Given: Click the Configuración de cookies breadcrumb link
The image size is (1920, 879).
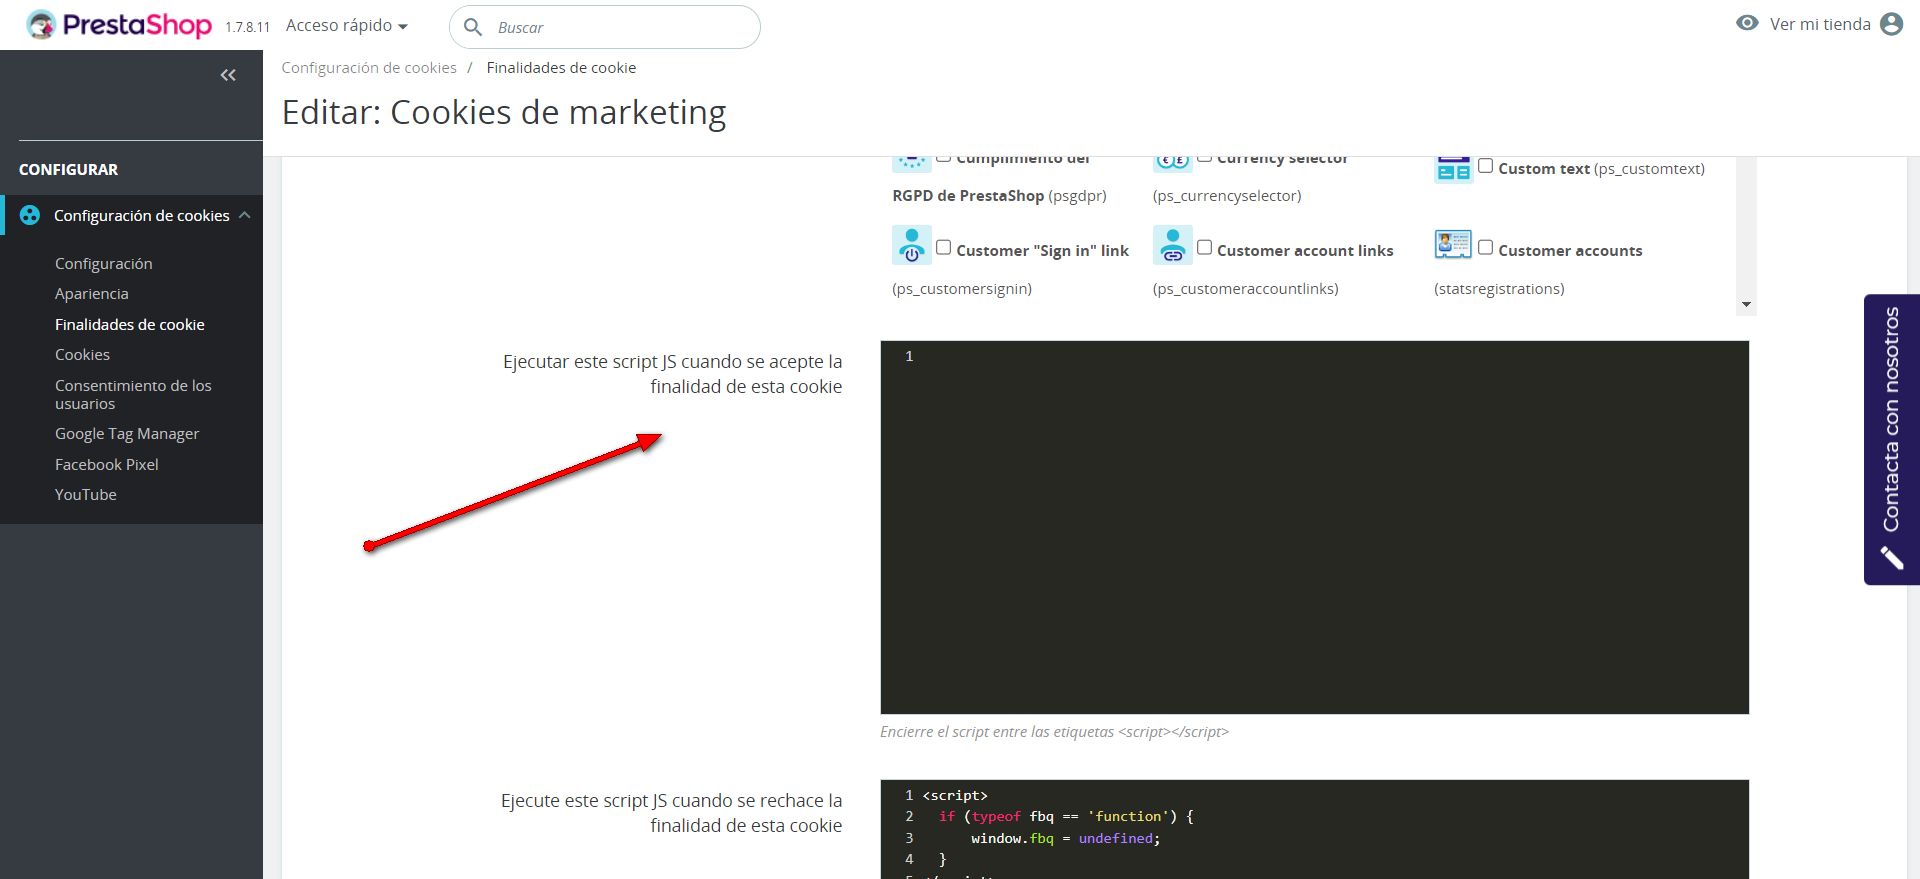Looking at the screenshot, I should (369, 67).
